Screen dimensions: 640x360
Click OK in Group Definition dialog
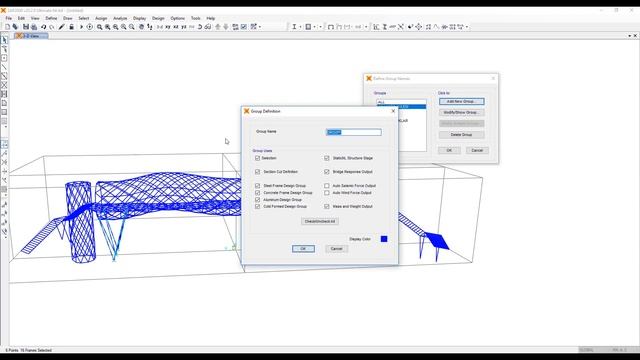point(303,249)
